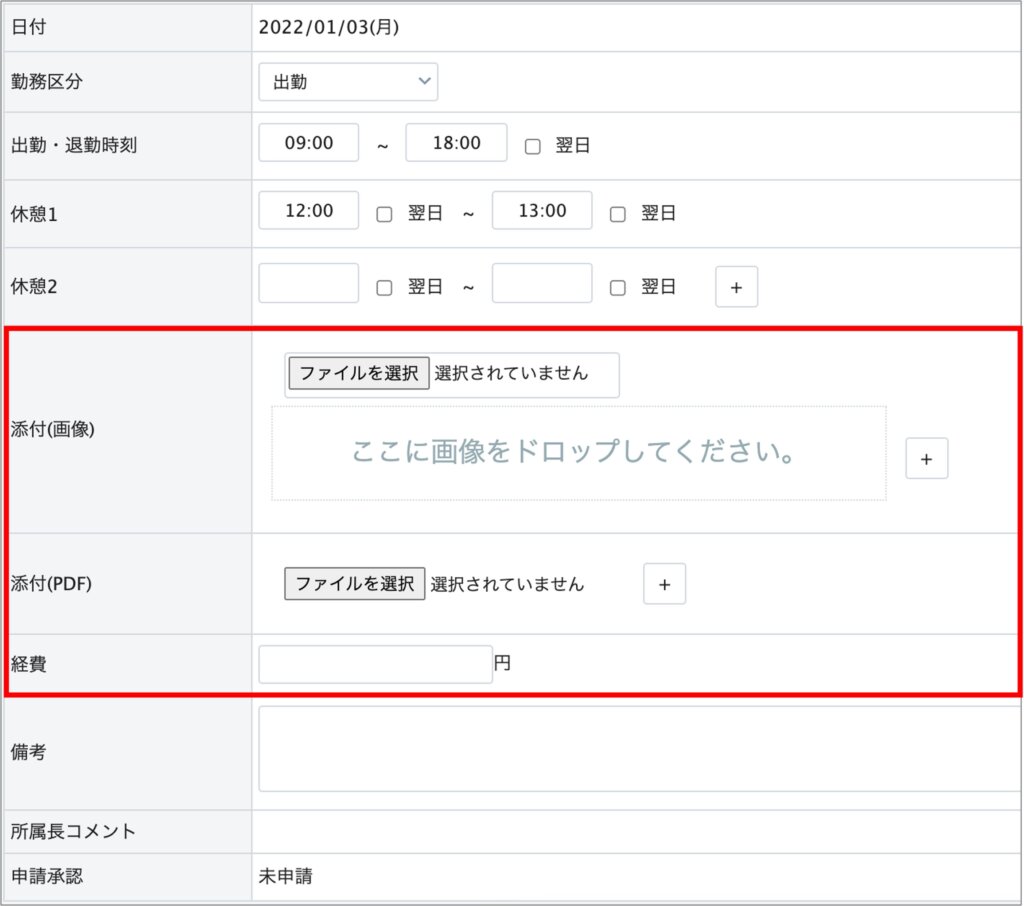Viewport: 1024px width, 906px height.
Task: Add another image attachment with plus button
Action: tap(926, 459)
